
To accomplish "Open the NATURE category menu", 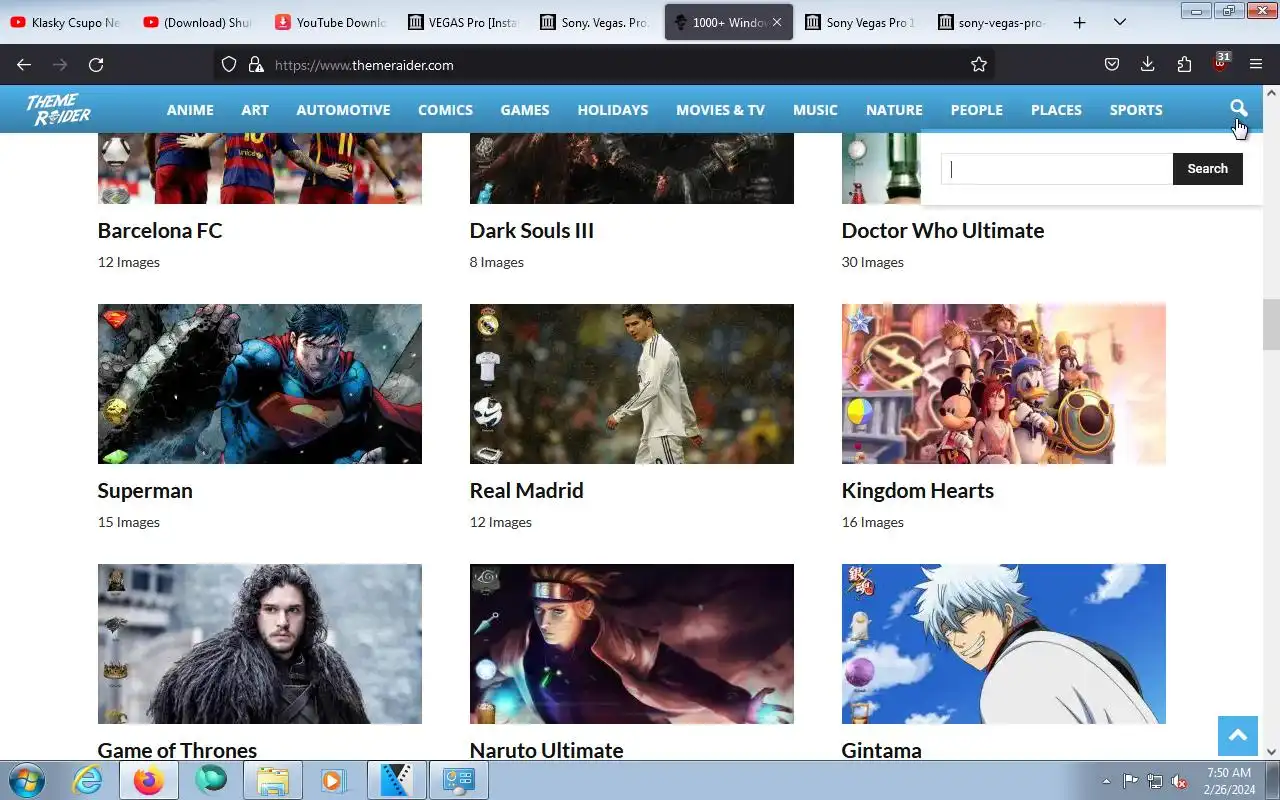I will point(894,110).
